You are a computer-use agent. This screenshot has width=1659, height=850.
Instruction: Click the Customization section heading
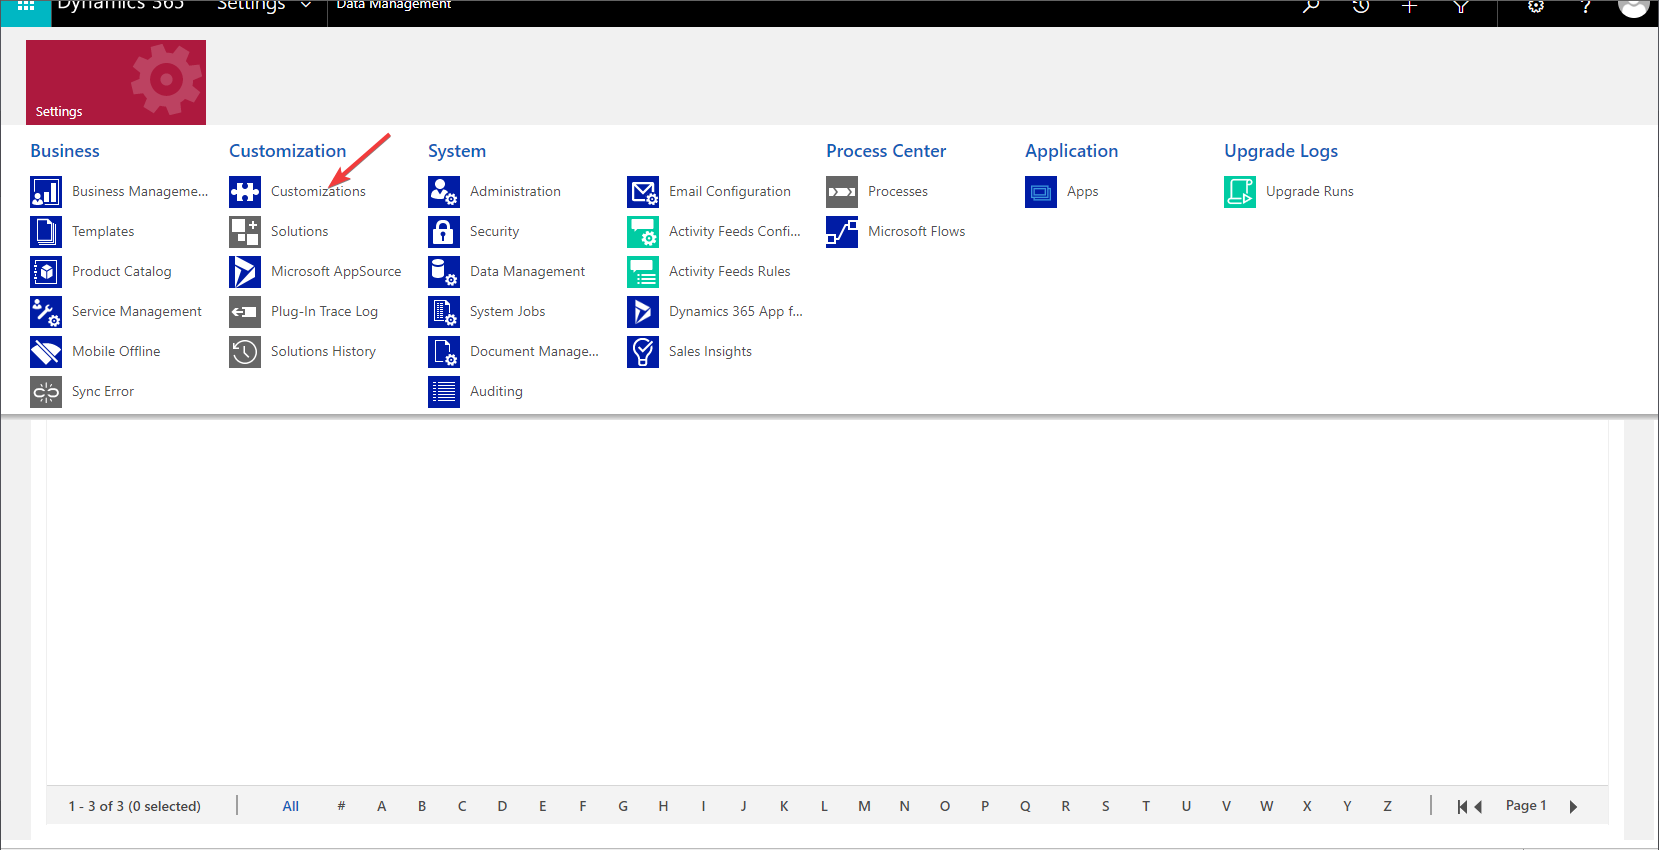[287, 151]
